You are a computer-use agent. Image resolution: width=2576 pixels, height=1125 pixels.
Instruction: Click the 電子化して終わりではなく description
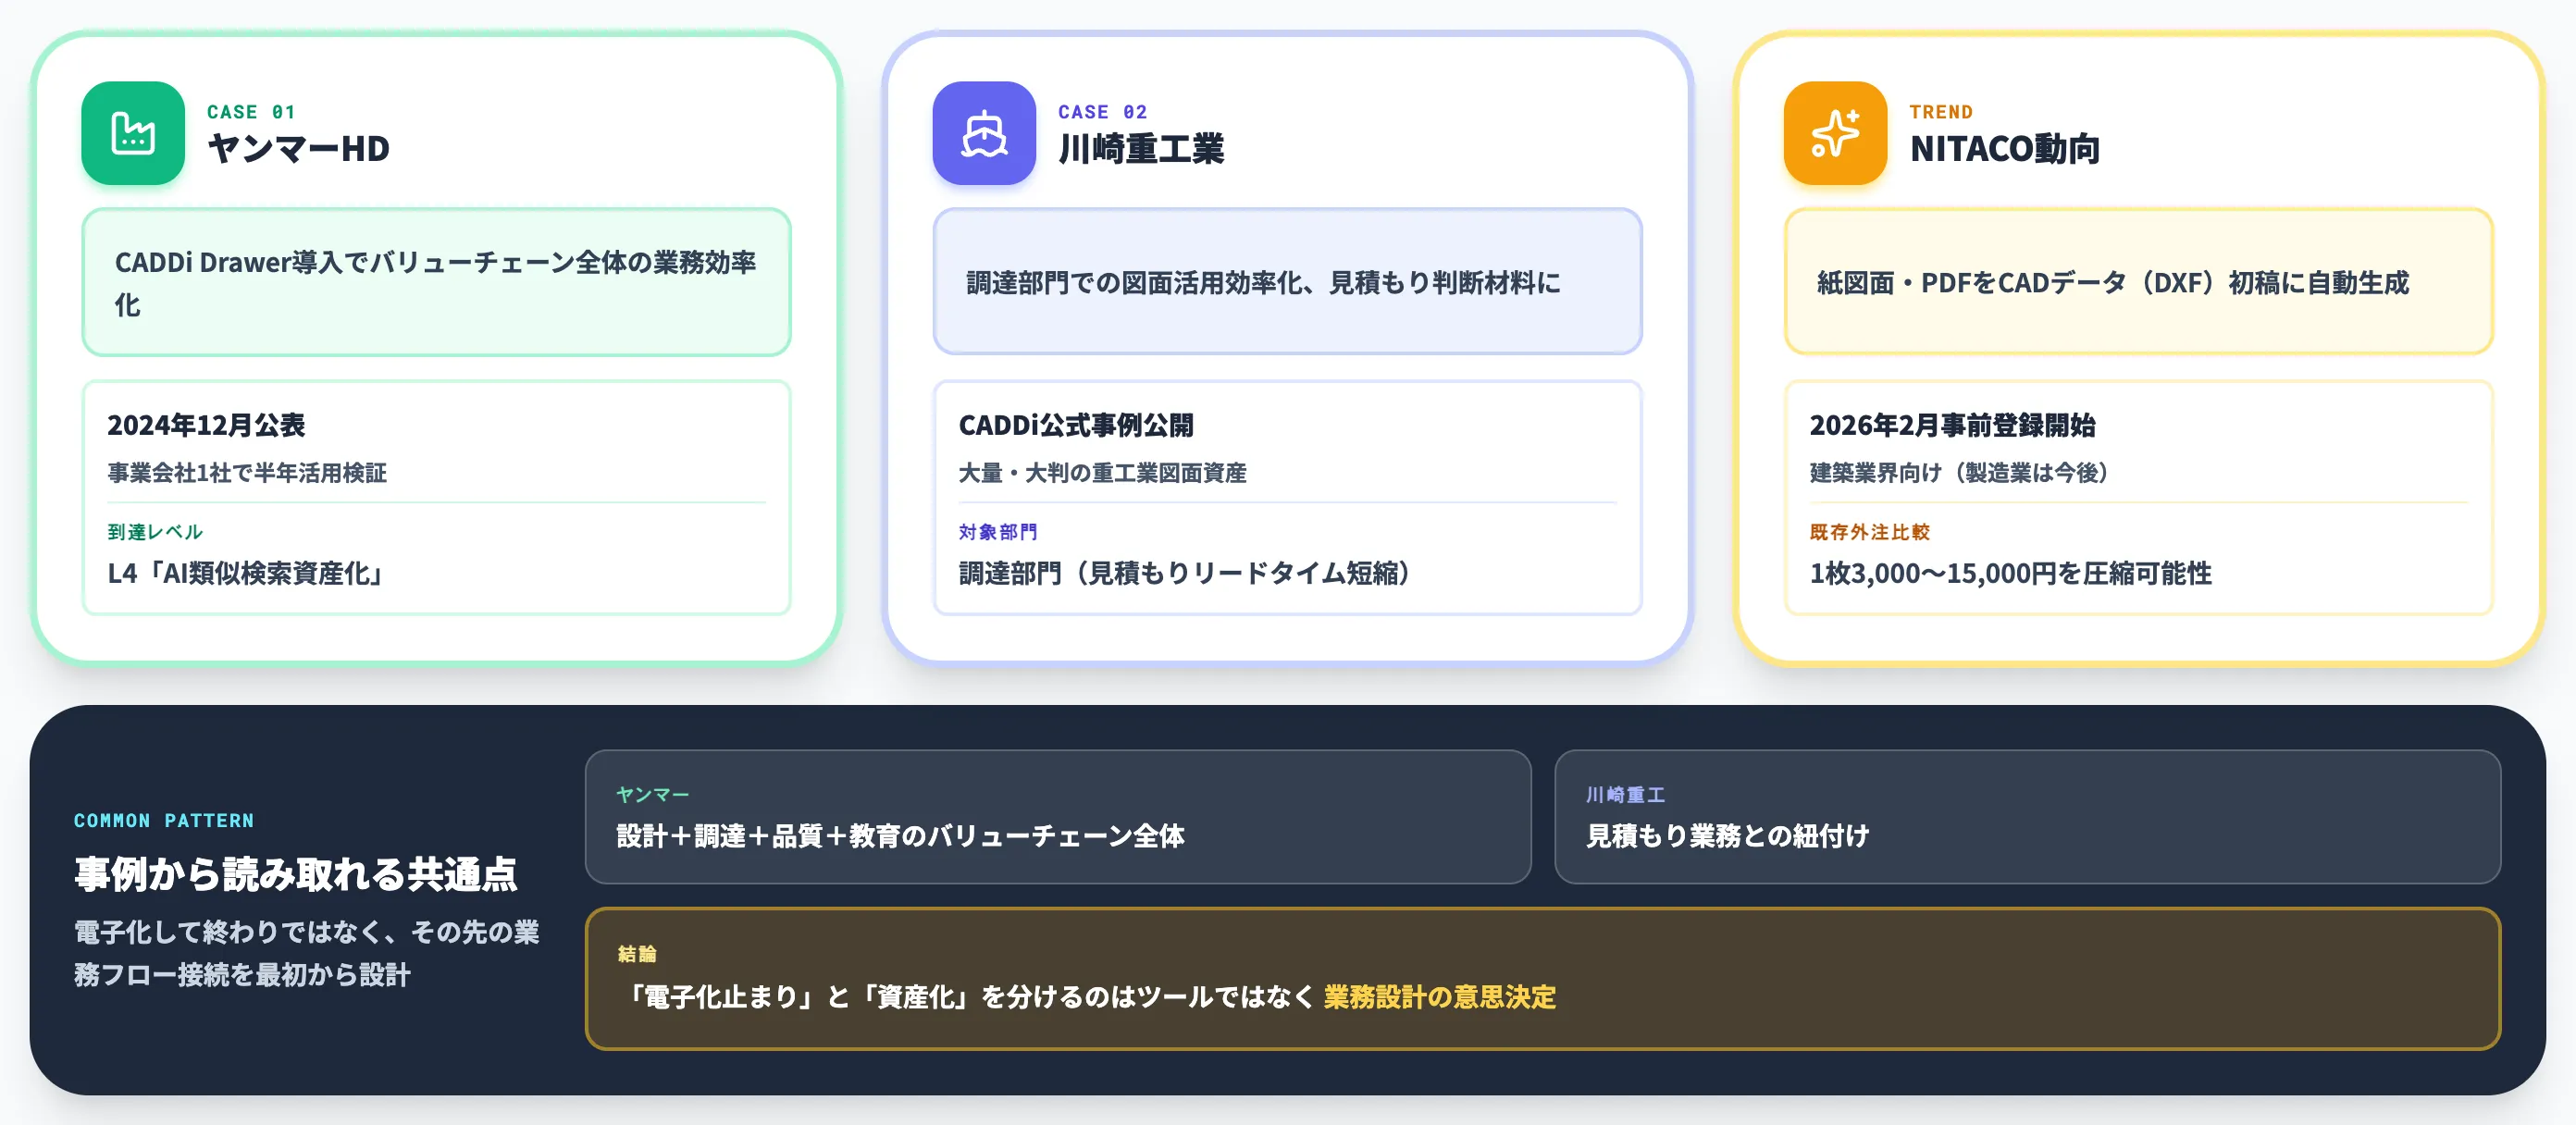coord(306,953)
